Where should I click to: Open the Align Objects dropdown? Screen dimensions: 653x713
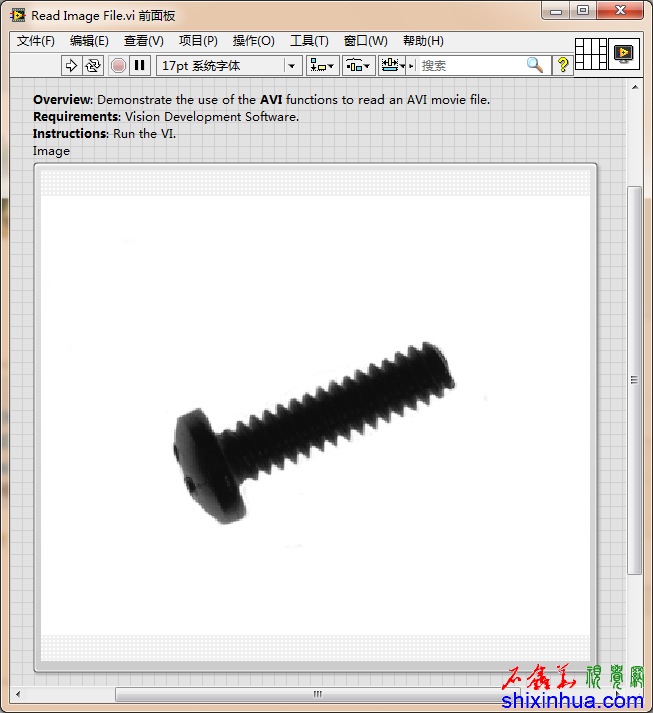322,65
